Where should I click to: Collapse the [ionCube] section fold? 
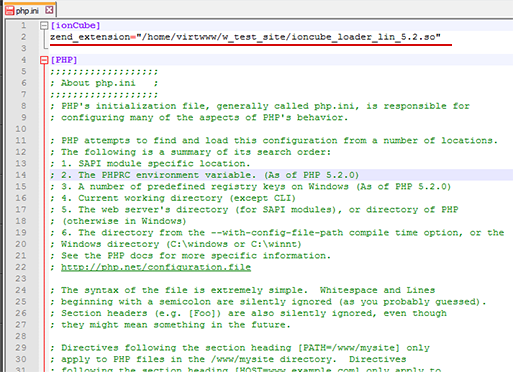click(x=44, y=26)
